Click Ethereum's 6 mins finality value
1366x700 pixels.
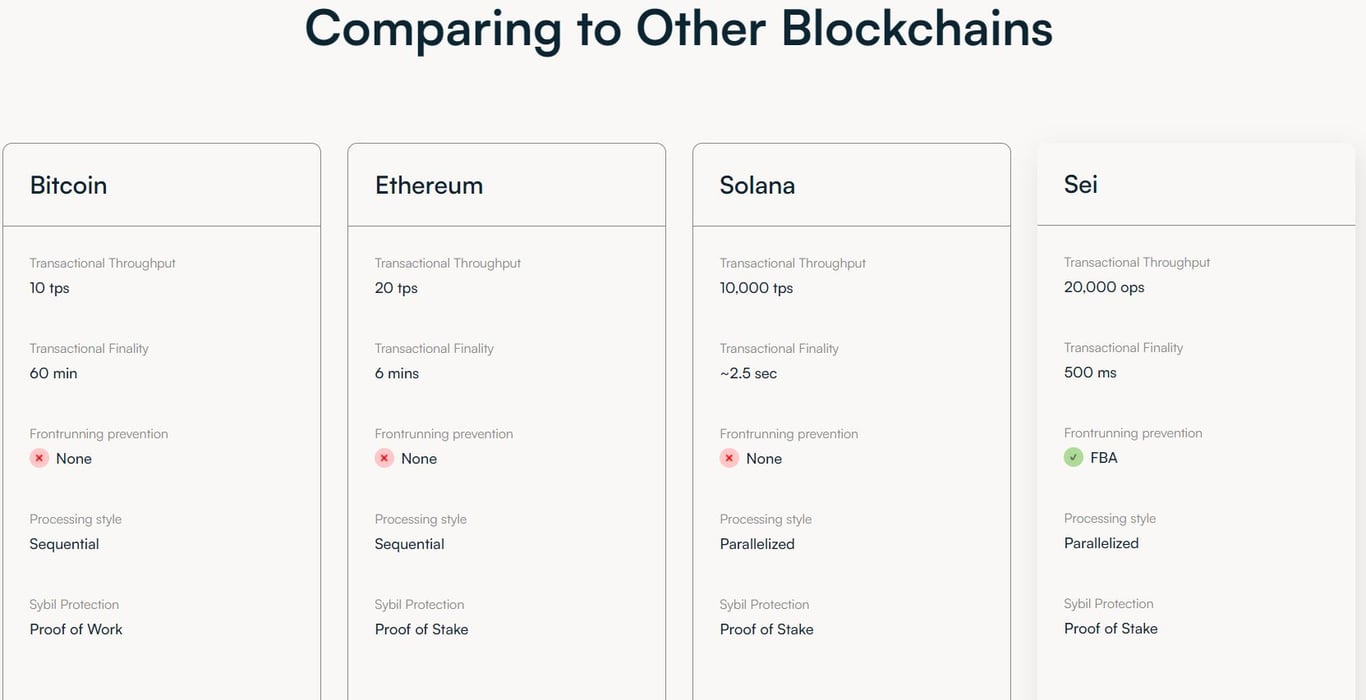[397, 373]
